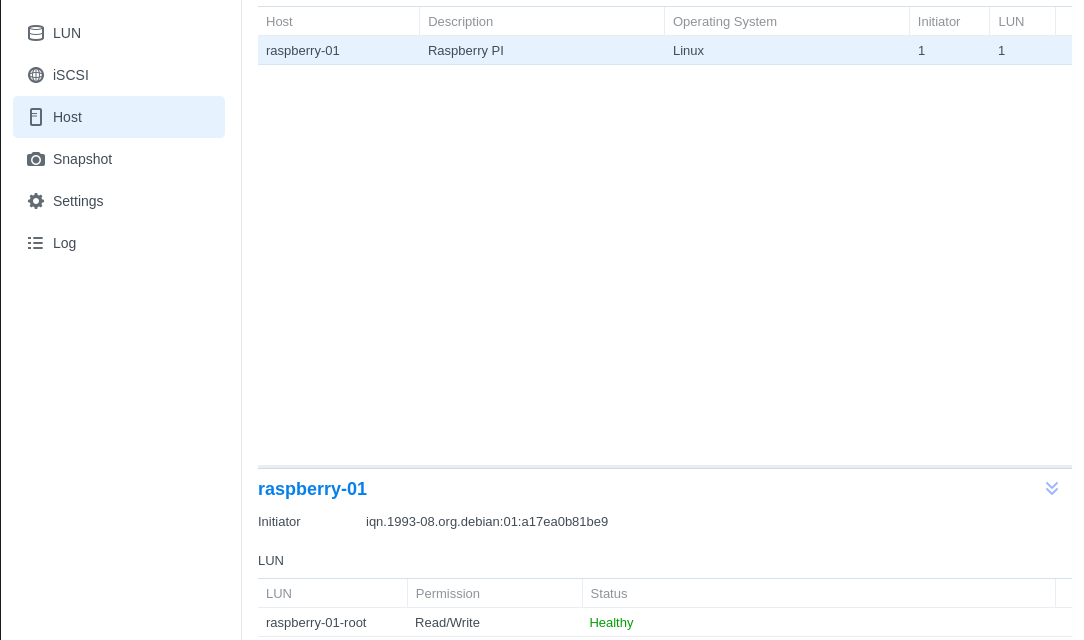Screen dimensions: 1084x640
Task: Click the iSCSI globe icon
Action: pos(36,75)
